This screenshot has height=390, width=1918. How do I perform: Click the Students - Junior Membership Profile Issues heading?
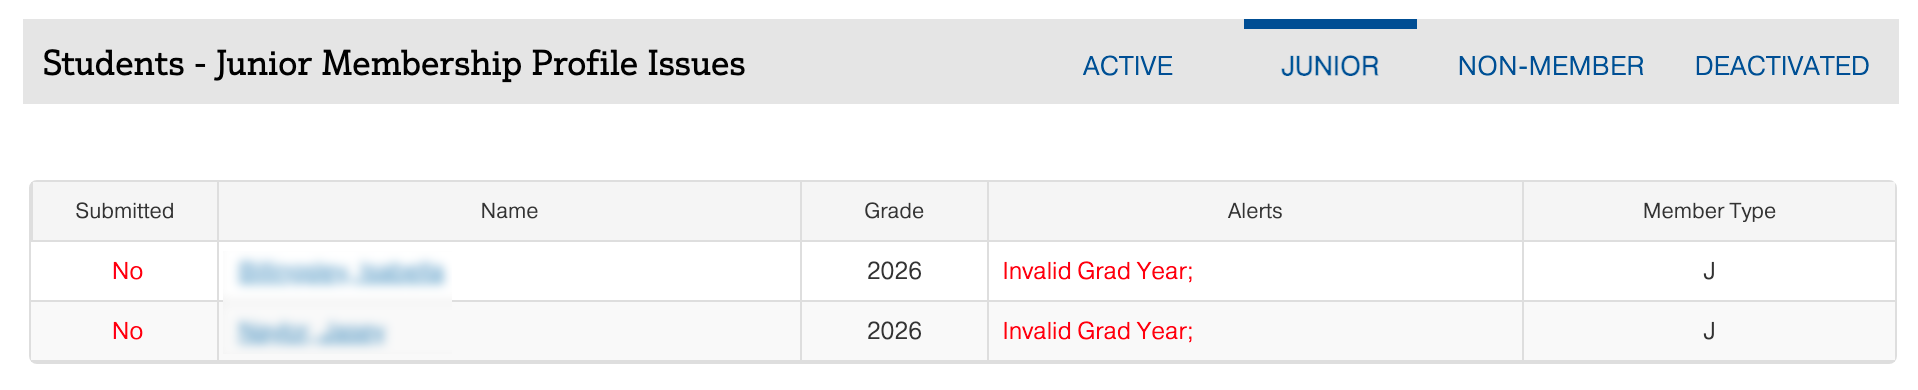[394, 64]
